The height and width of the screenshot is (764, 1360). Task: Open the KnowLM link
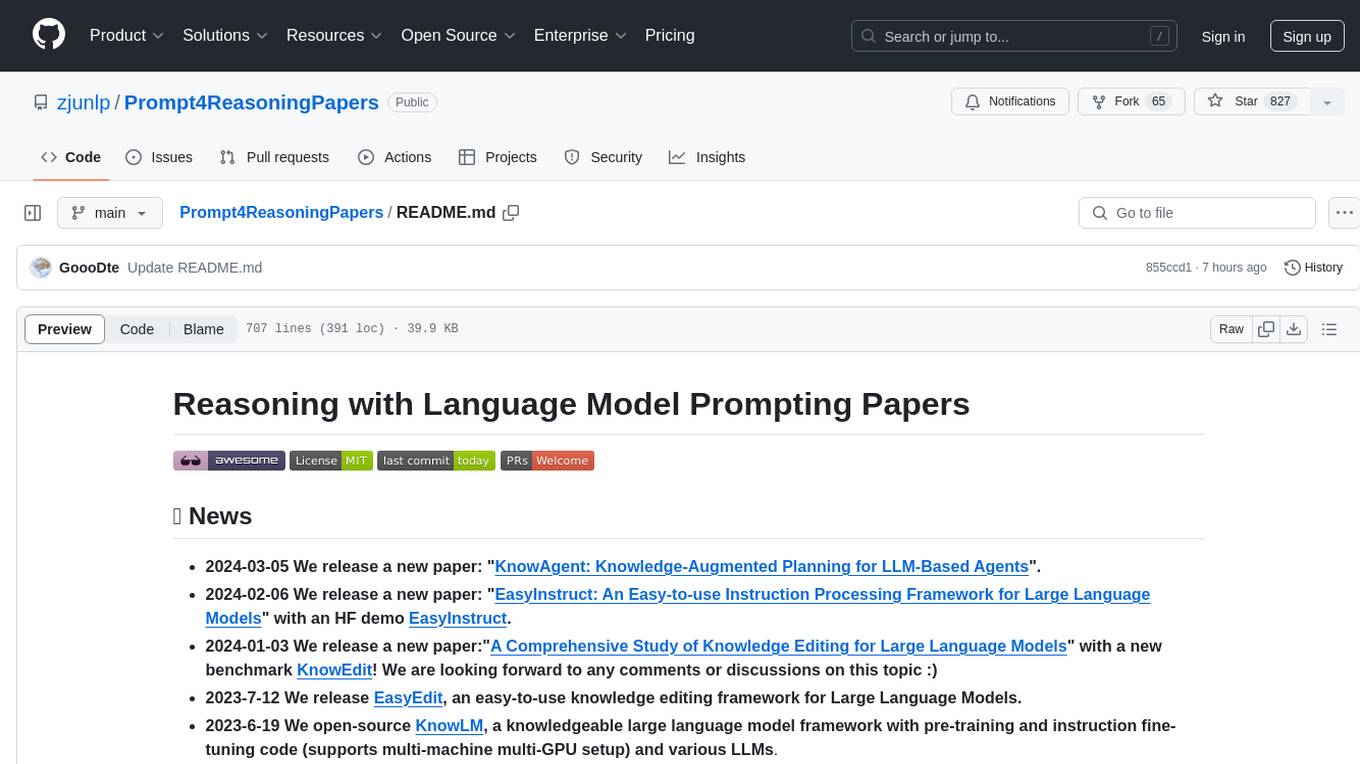[450, 726]
